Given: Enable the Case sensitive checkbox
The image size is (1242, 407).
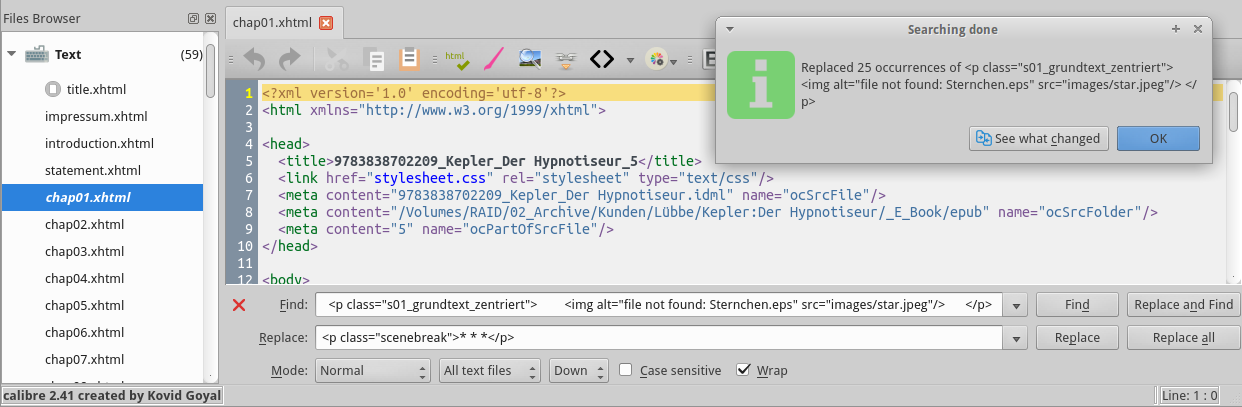Looking at the screenshot, I should [626, 370].
